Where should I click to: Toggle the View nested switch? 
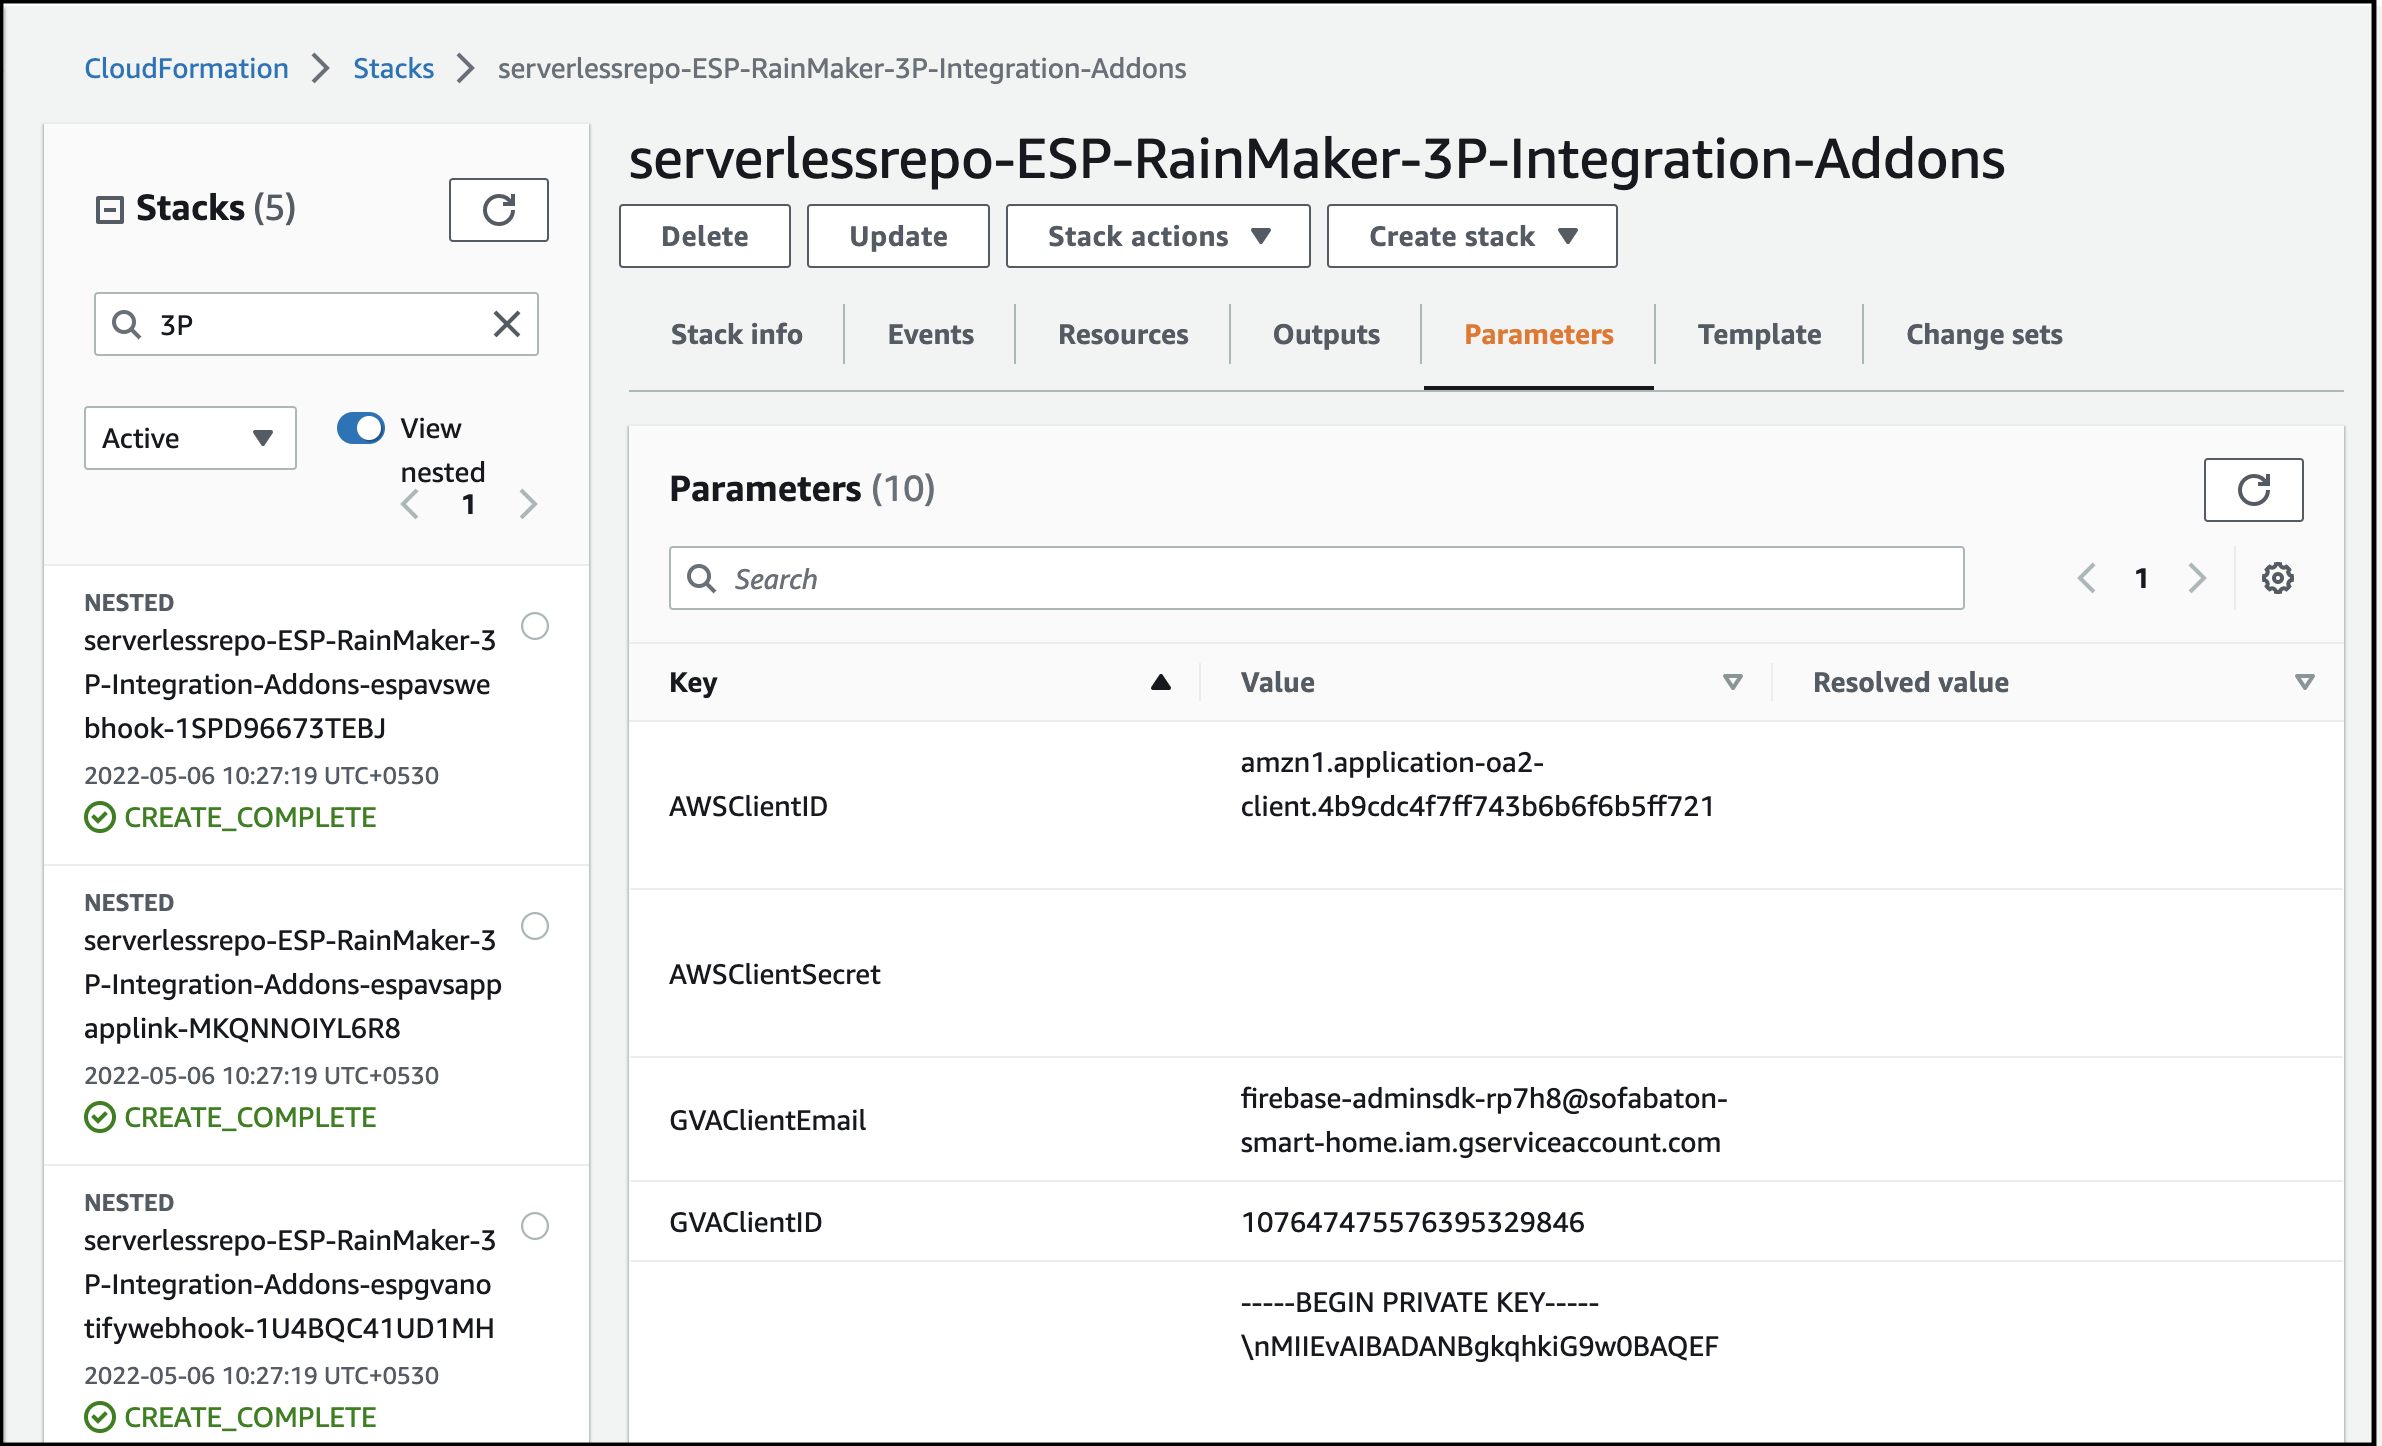[x=361, y=428]
